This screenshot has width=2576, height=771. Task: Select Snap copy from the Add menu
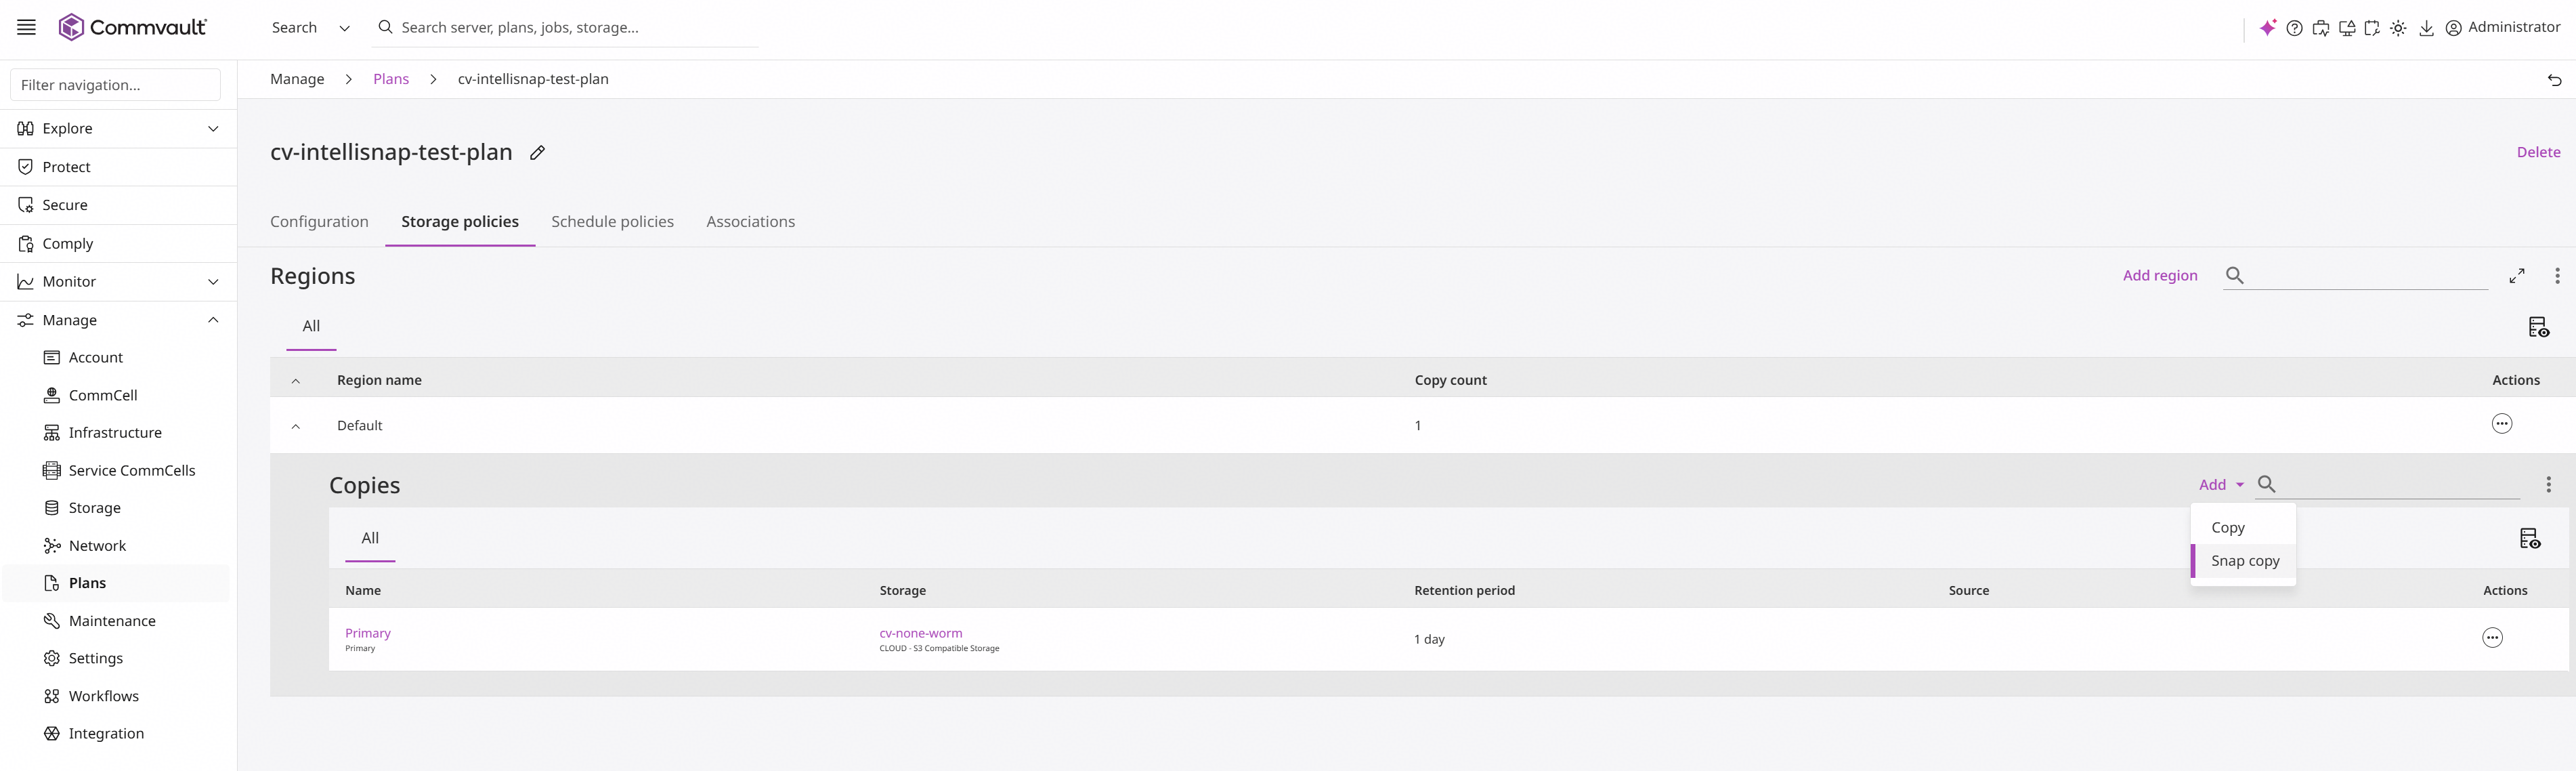point(2242,561)
